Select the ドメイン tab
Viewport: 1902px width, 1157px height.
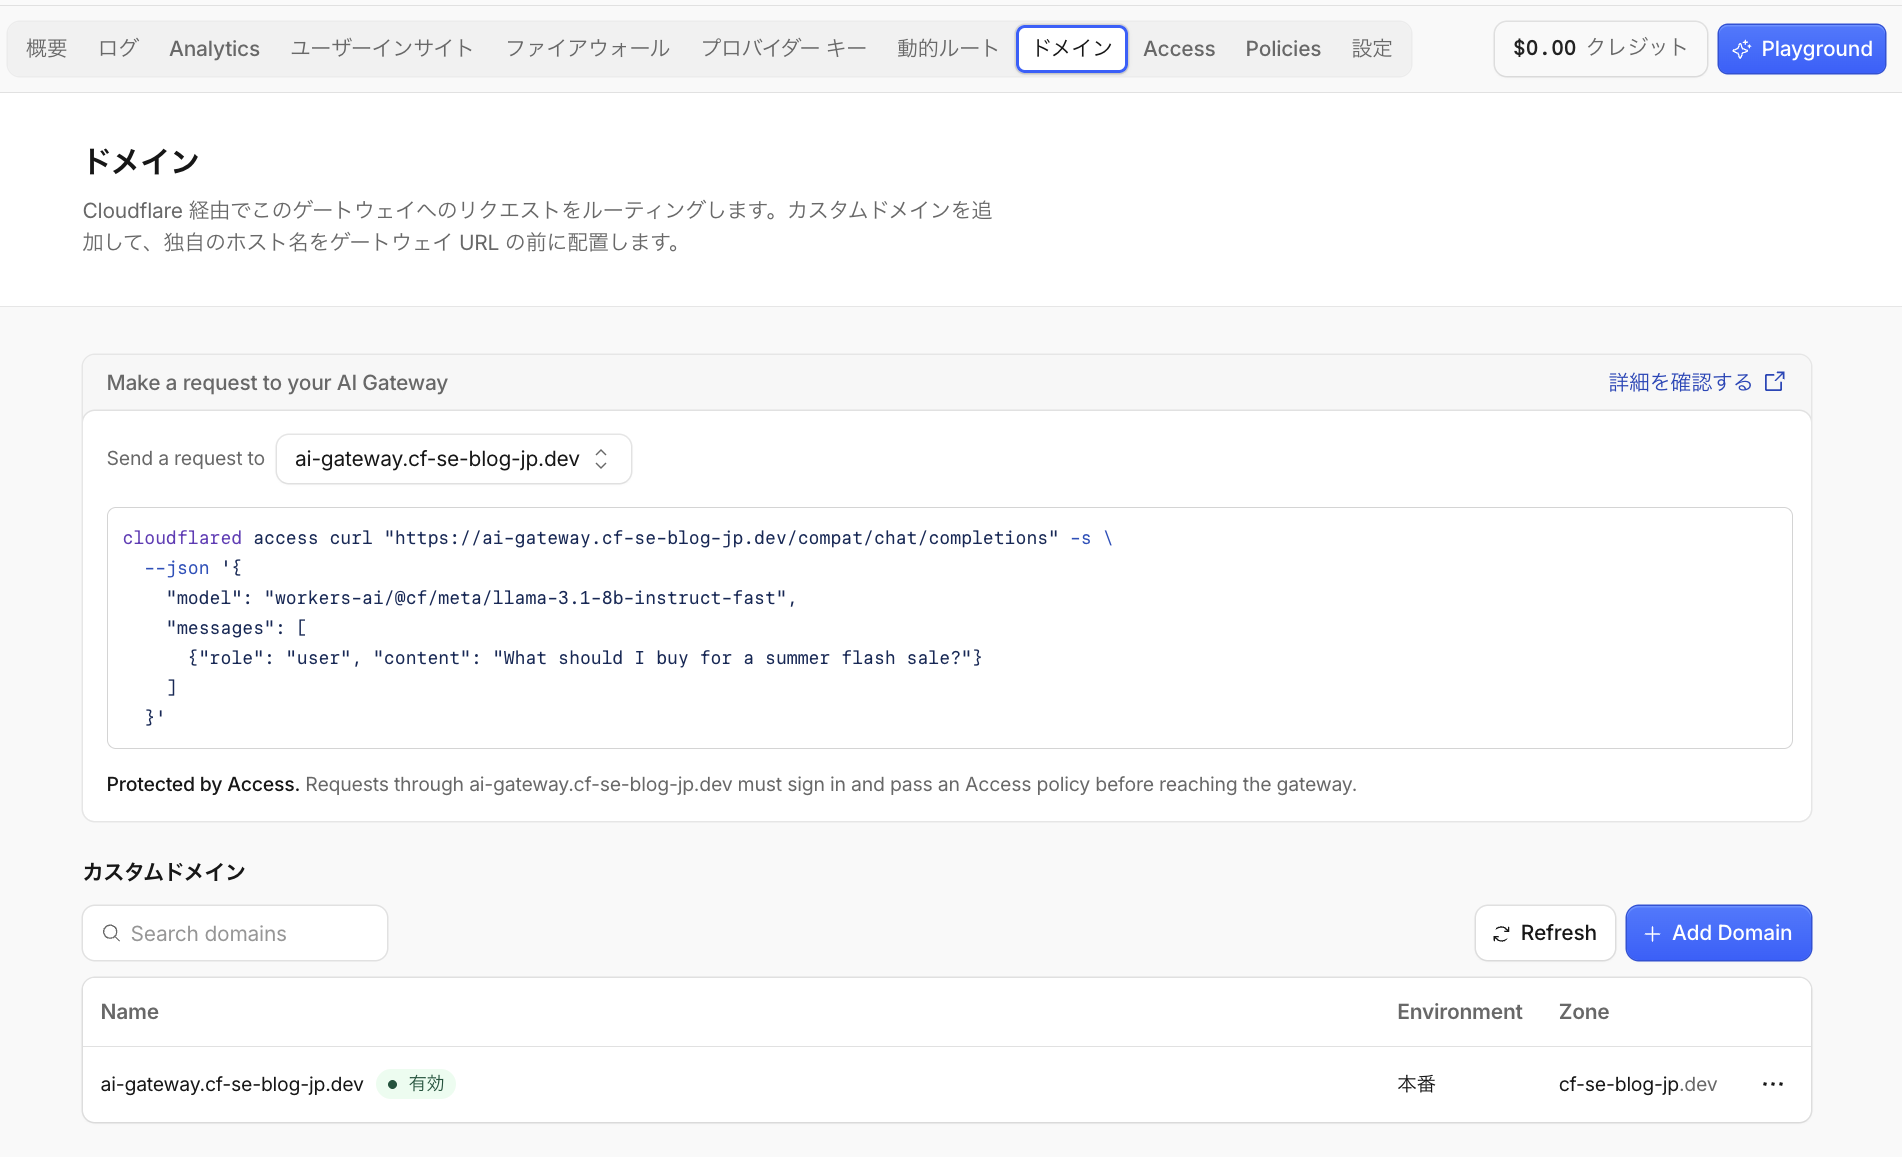[x=1072, y=49]
